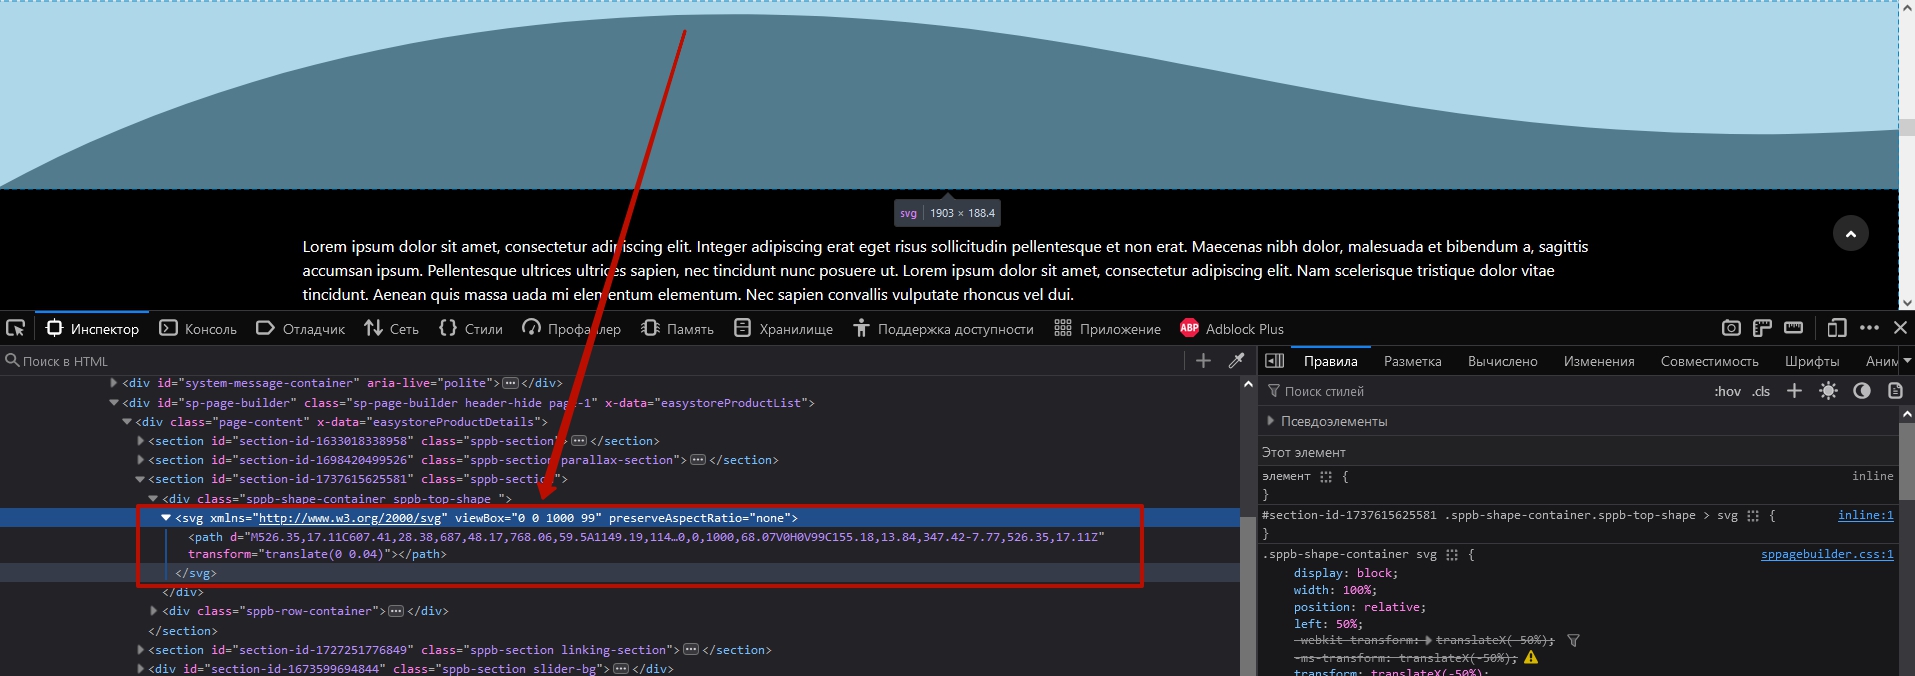This screenshot has width=1915, height=676.
Task: Add a new CSS rule with plus icon
Action: (1794, 391)
